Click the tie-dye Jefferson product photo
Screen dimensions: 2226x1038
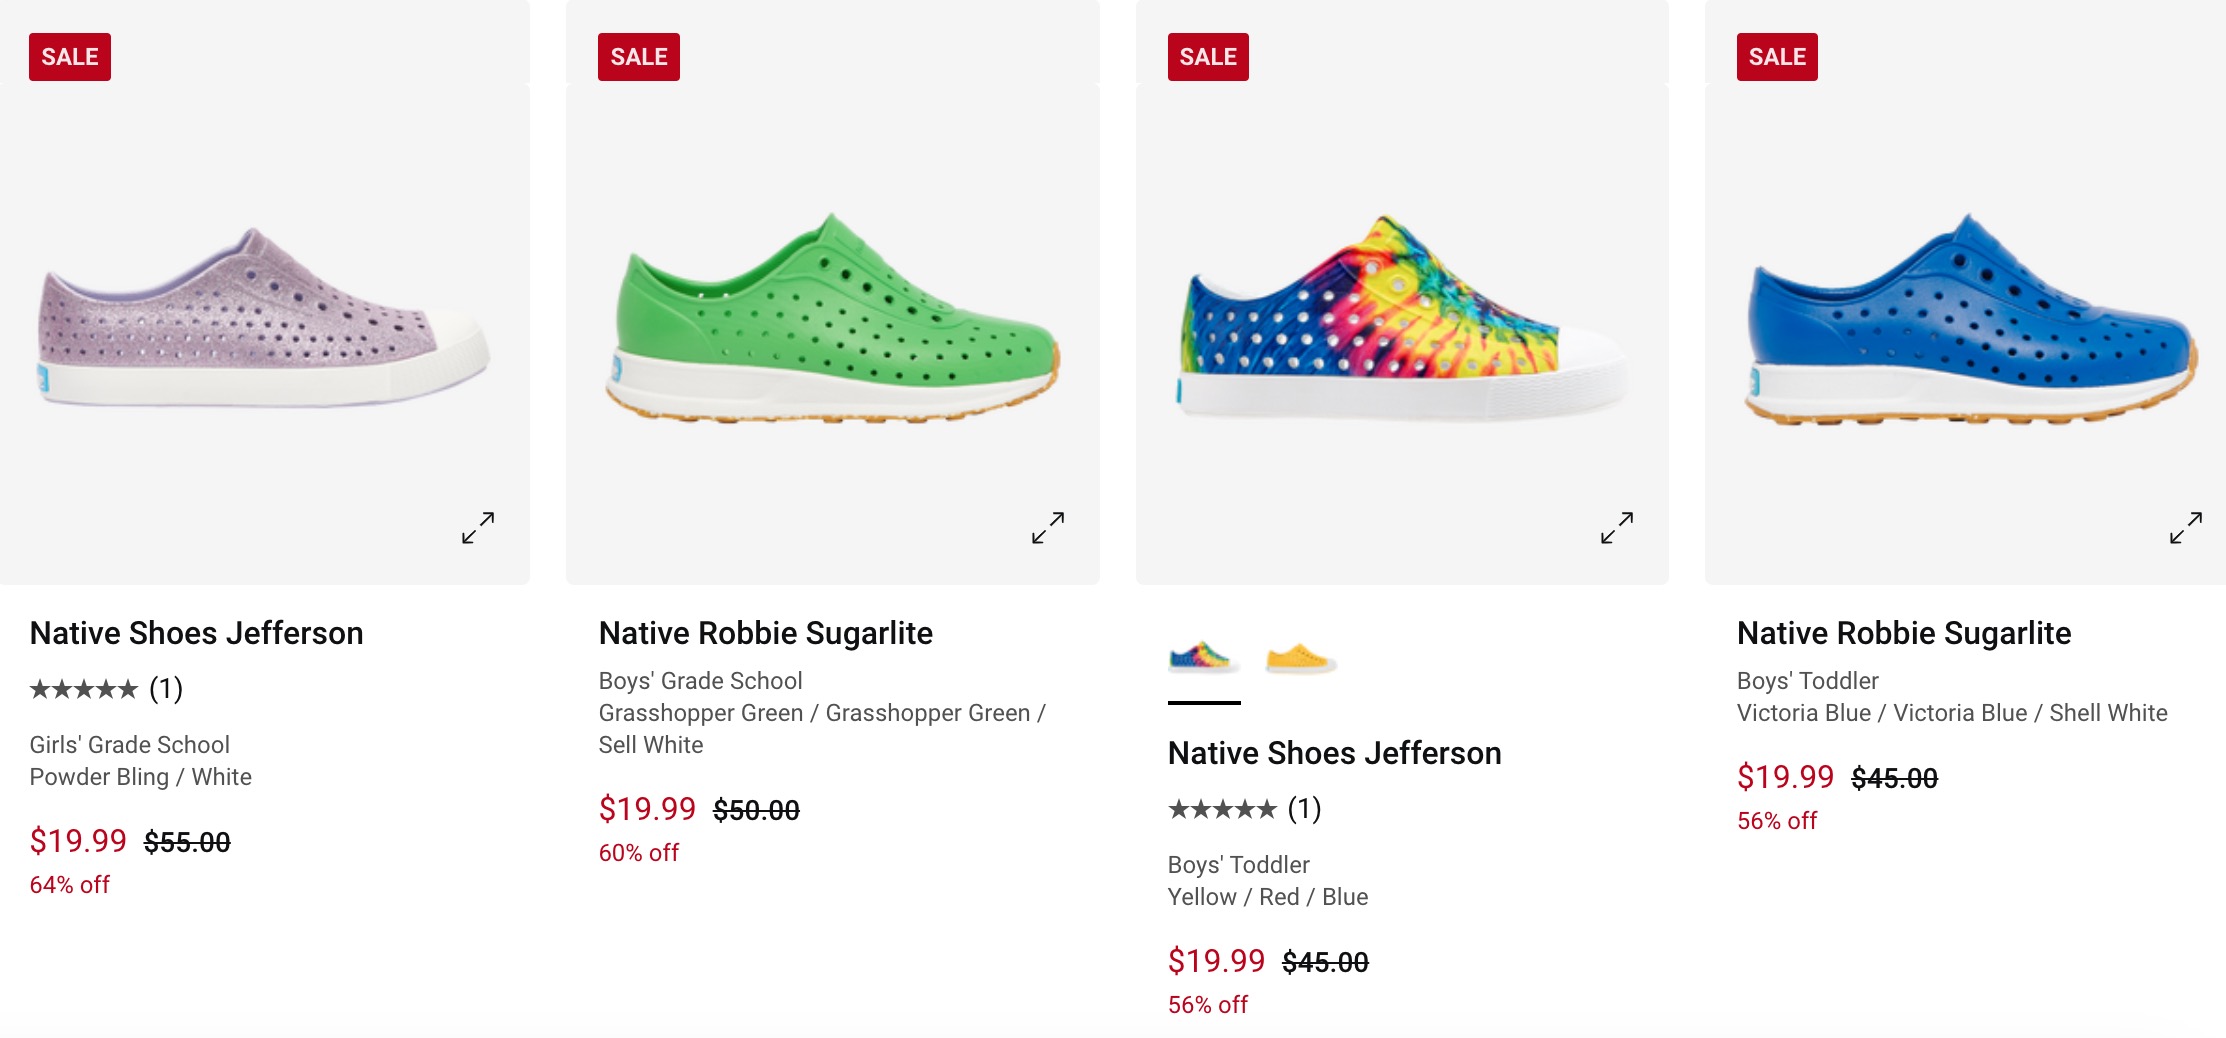(1401, 318)
